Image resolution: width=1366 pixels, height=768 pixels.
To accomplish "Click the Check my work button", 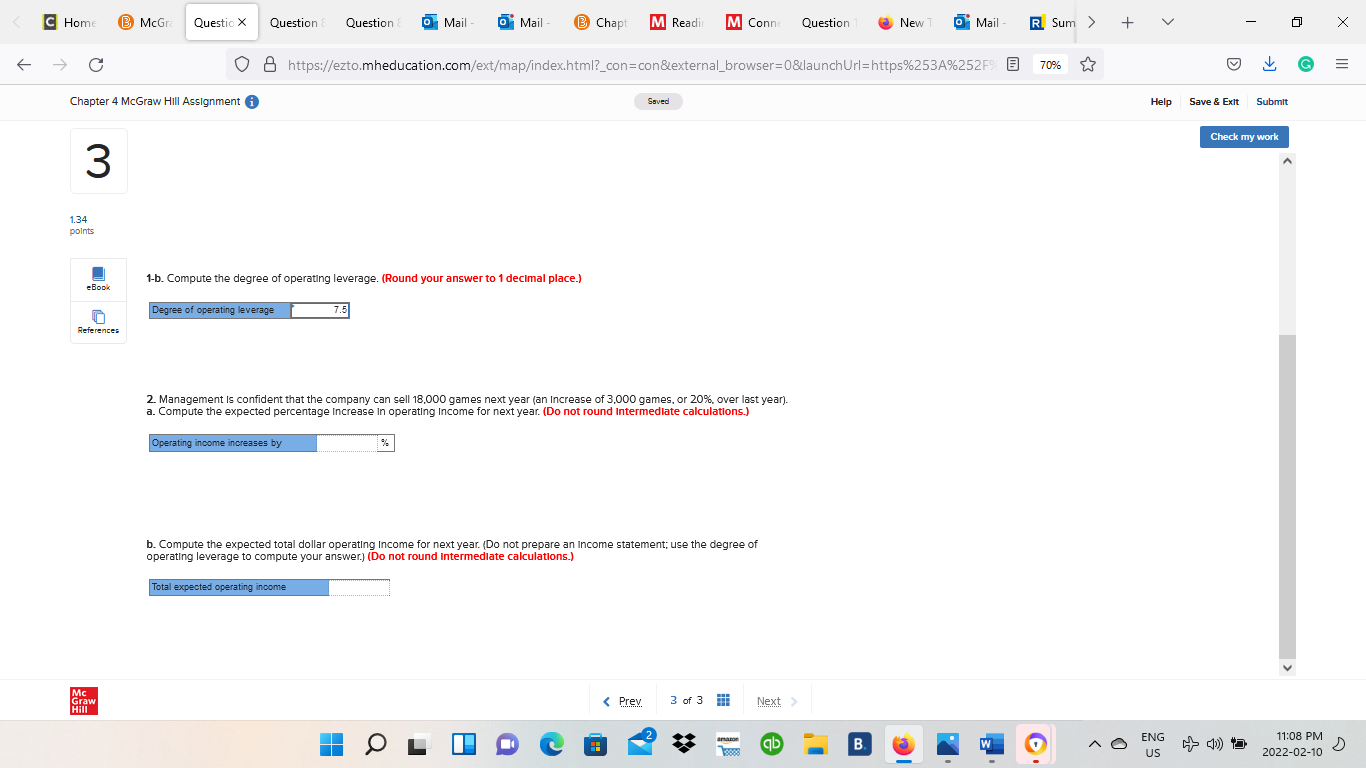I will (x=1244, y=137).
